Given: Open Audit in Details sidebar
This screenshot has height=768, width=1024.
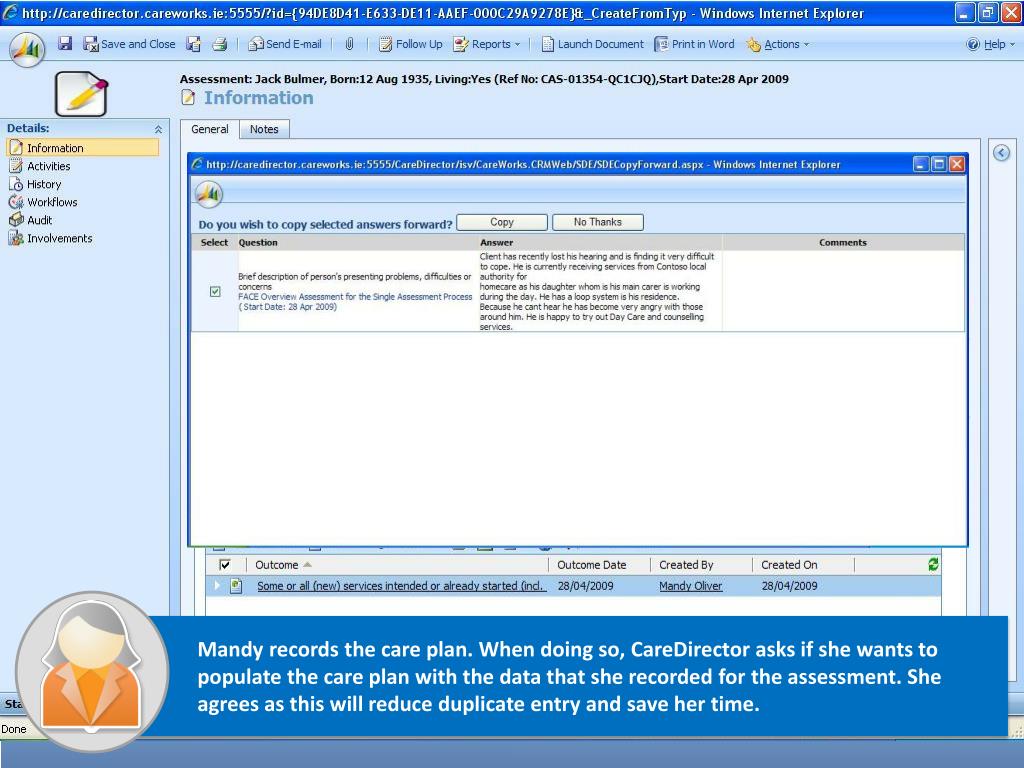Looking at the screenshot, I should pos(30,220).
